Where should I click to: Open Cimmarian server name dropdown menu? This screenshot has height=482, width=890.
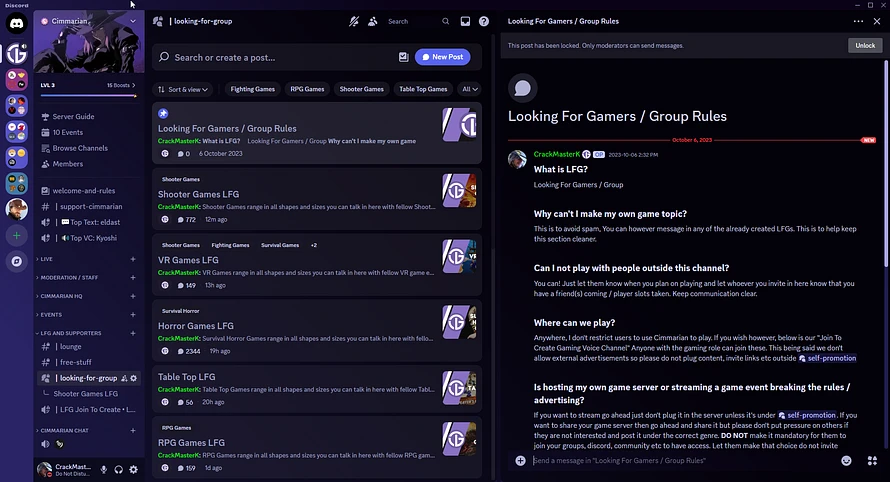pos(89,22)
